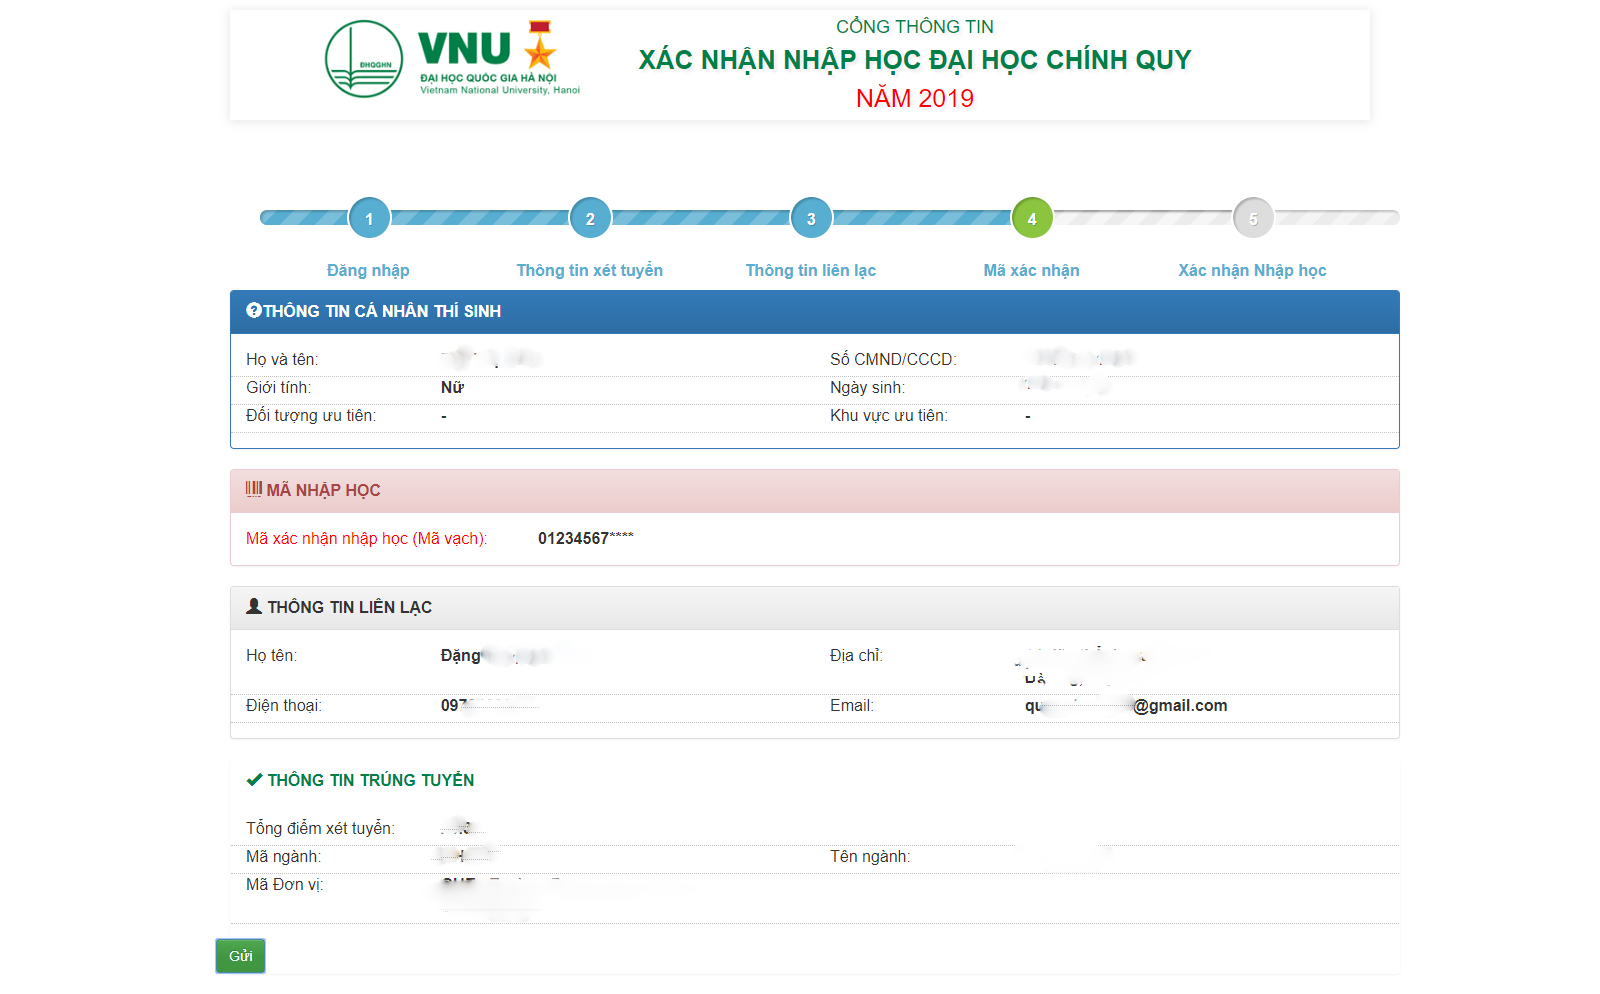
Task: Click the user icon in contact header
Action: (x=254, y=606)
